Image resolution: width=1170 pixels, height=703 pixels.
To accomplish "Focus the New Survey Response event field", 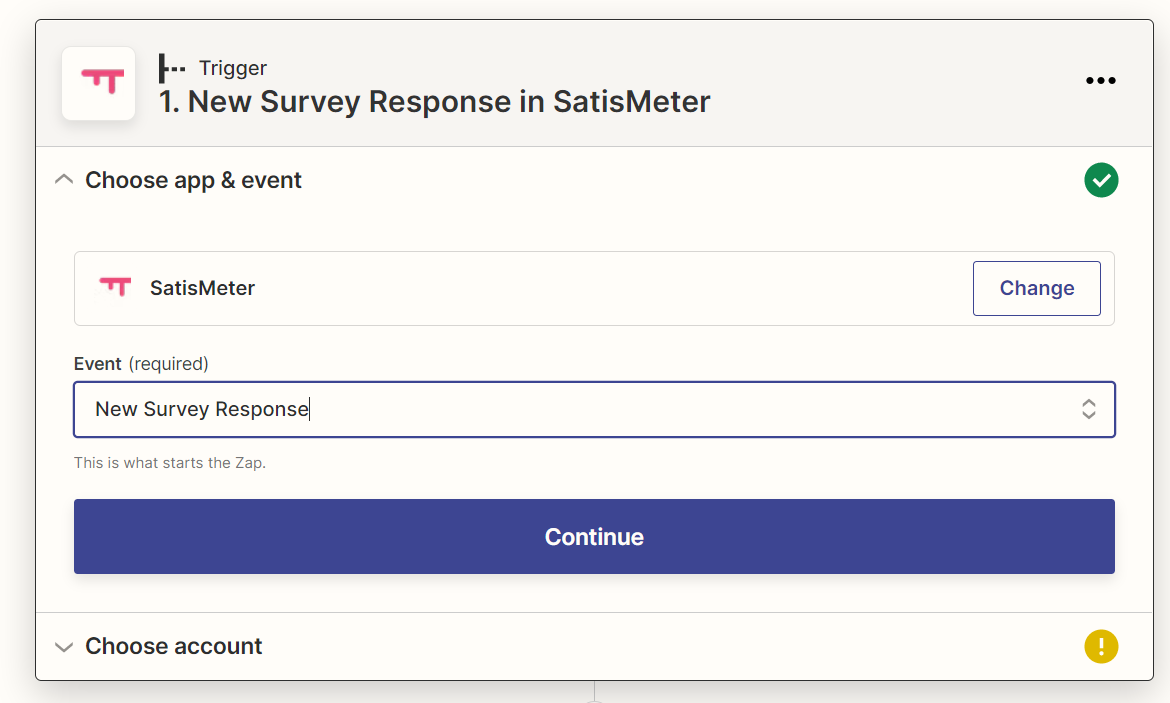I will [x=594, y=409].
